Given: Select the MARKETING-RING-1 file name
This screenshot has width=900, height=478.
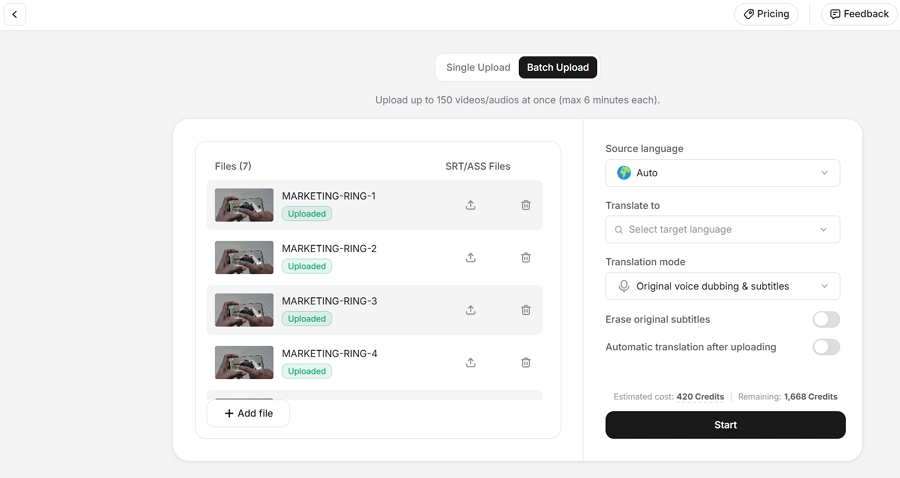Looking at the screenshot, I should tap(329, 196).
